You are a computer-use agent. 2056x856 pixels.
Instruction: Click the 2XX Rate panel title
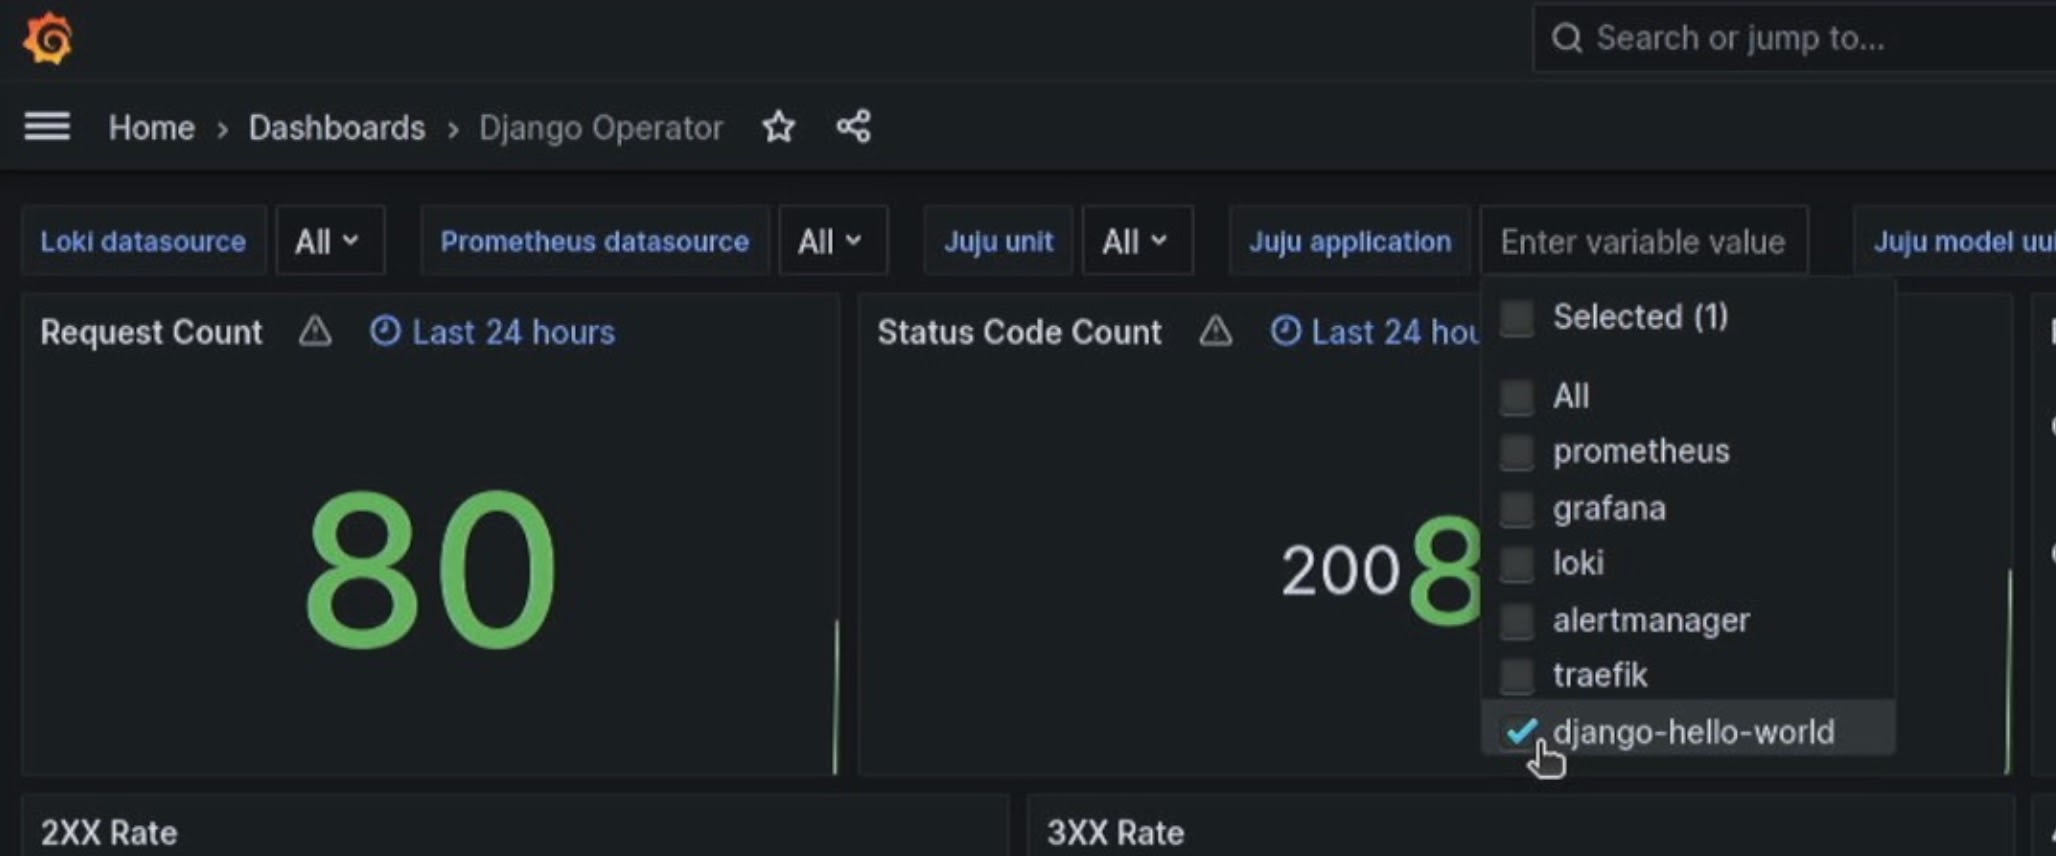pos(109,833)
